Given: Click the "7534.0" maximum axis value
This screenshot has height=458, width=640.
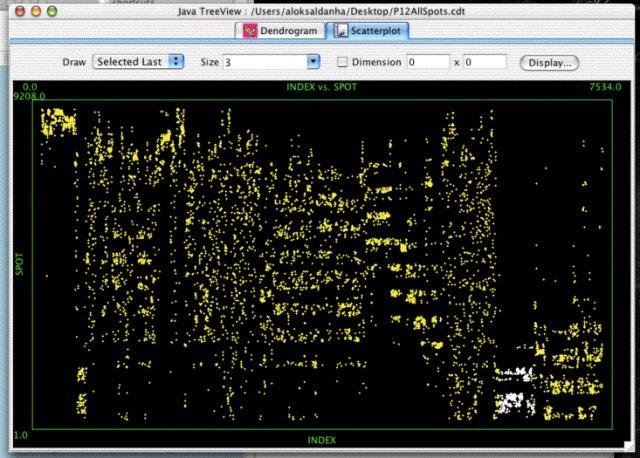Looking at the screenshot, I should coord(605,87).
